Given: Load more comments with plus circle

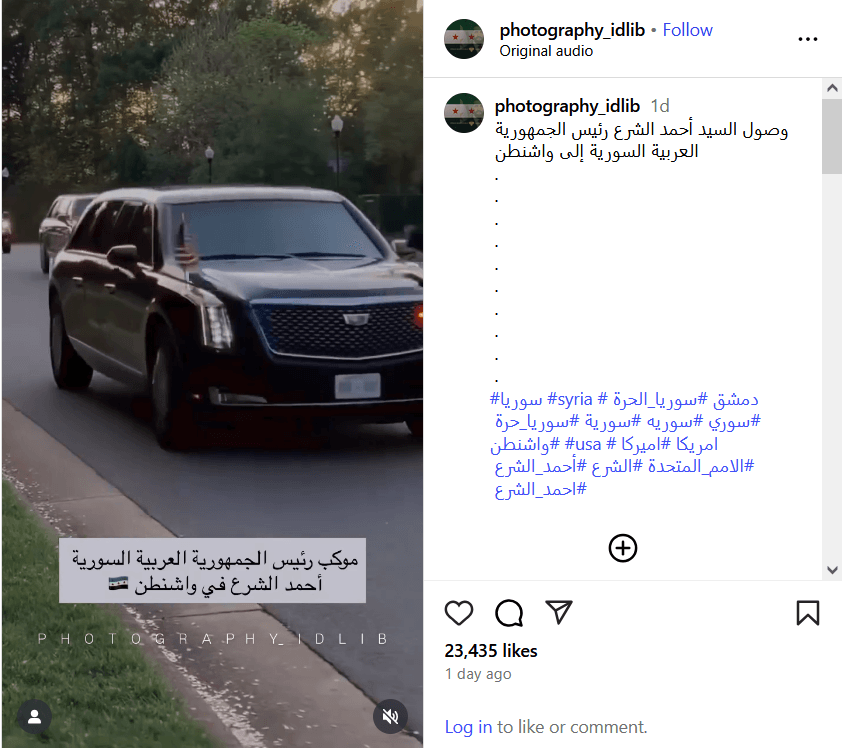Looking at the screenshot, I should pyautogui.click(x=622, y=548).
